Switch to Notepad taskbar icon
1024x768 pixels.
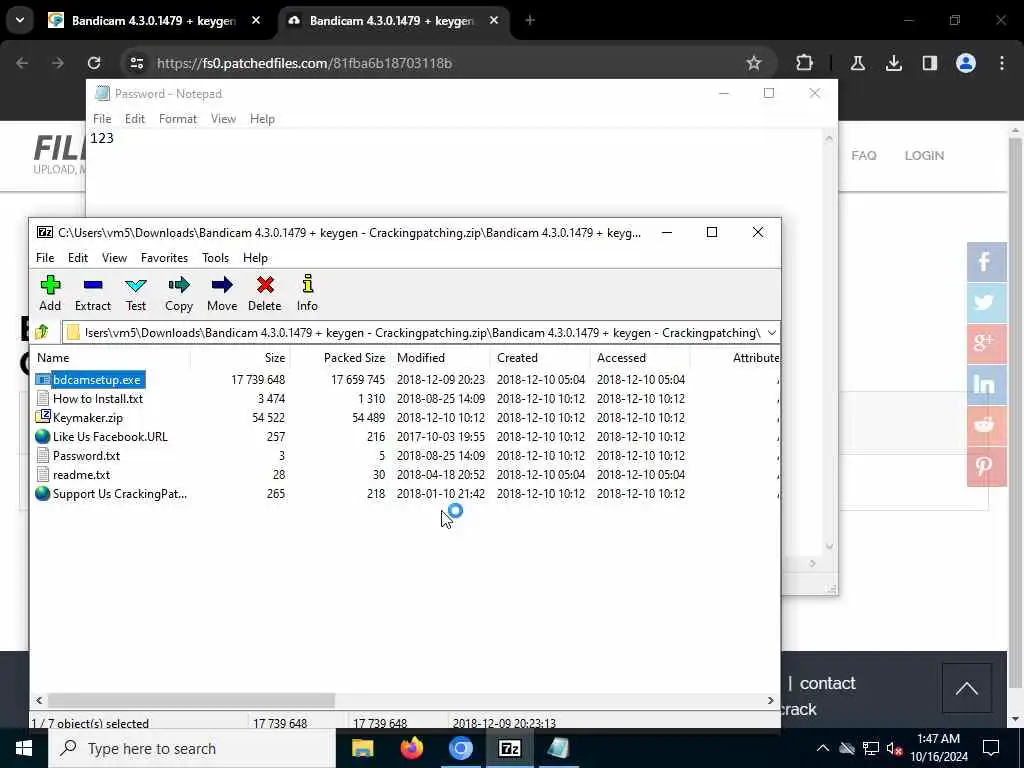(558, 748)
